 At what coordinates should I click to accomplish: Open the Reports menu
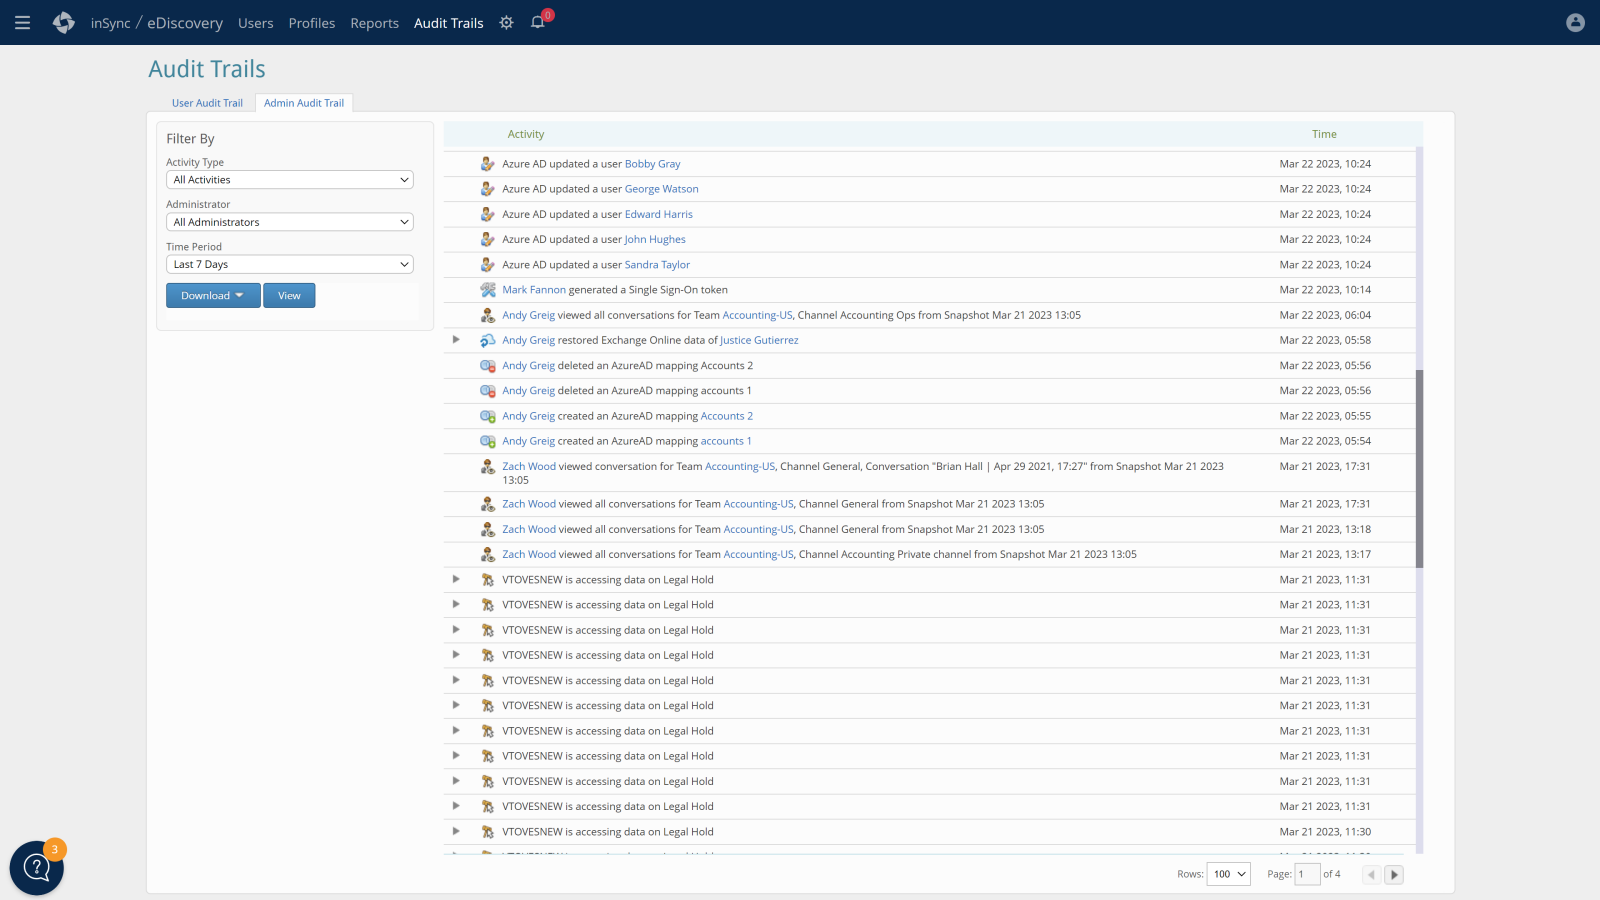pyautogui.click(x=374, y=23)
